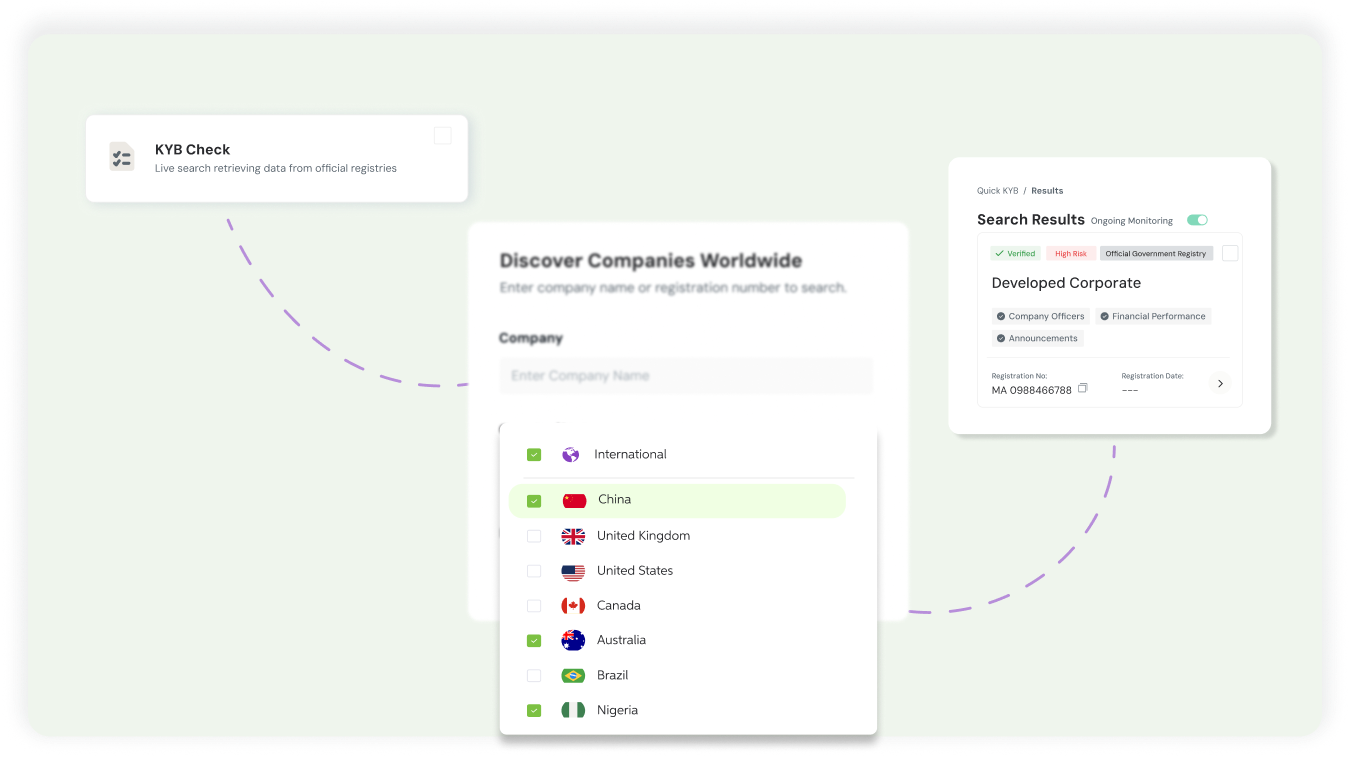Screen dimensions: 1349x757
Task: Check the United Kingdom checkbox
Action: click(534, 536)
